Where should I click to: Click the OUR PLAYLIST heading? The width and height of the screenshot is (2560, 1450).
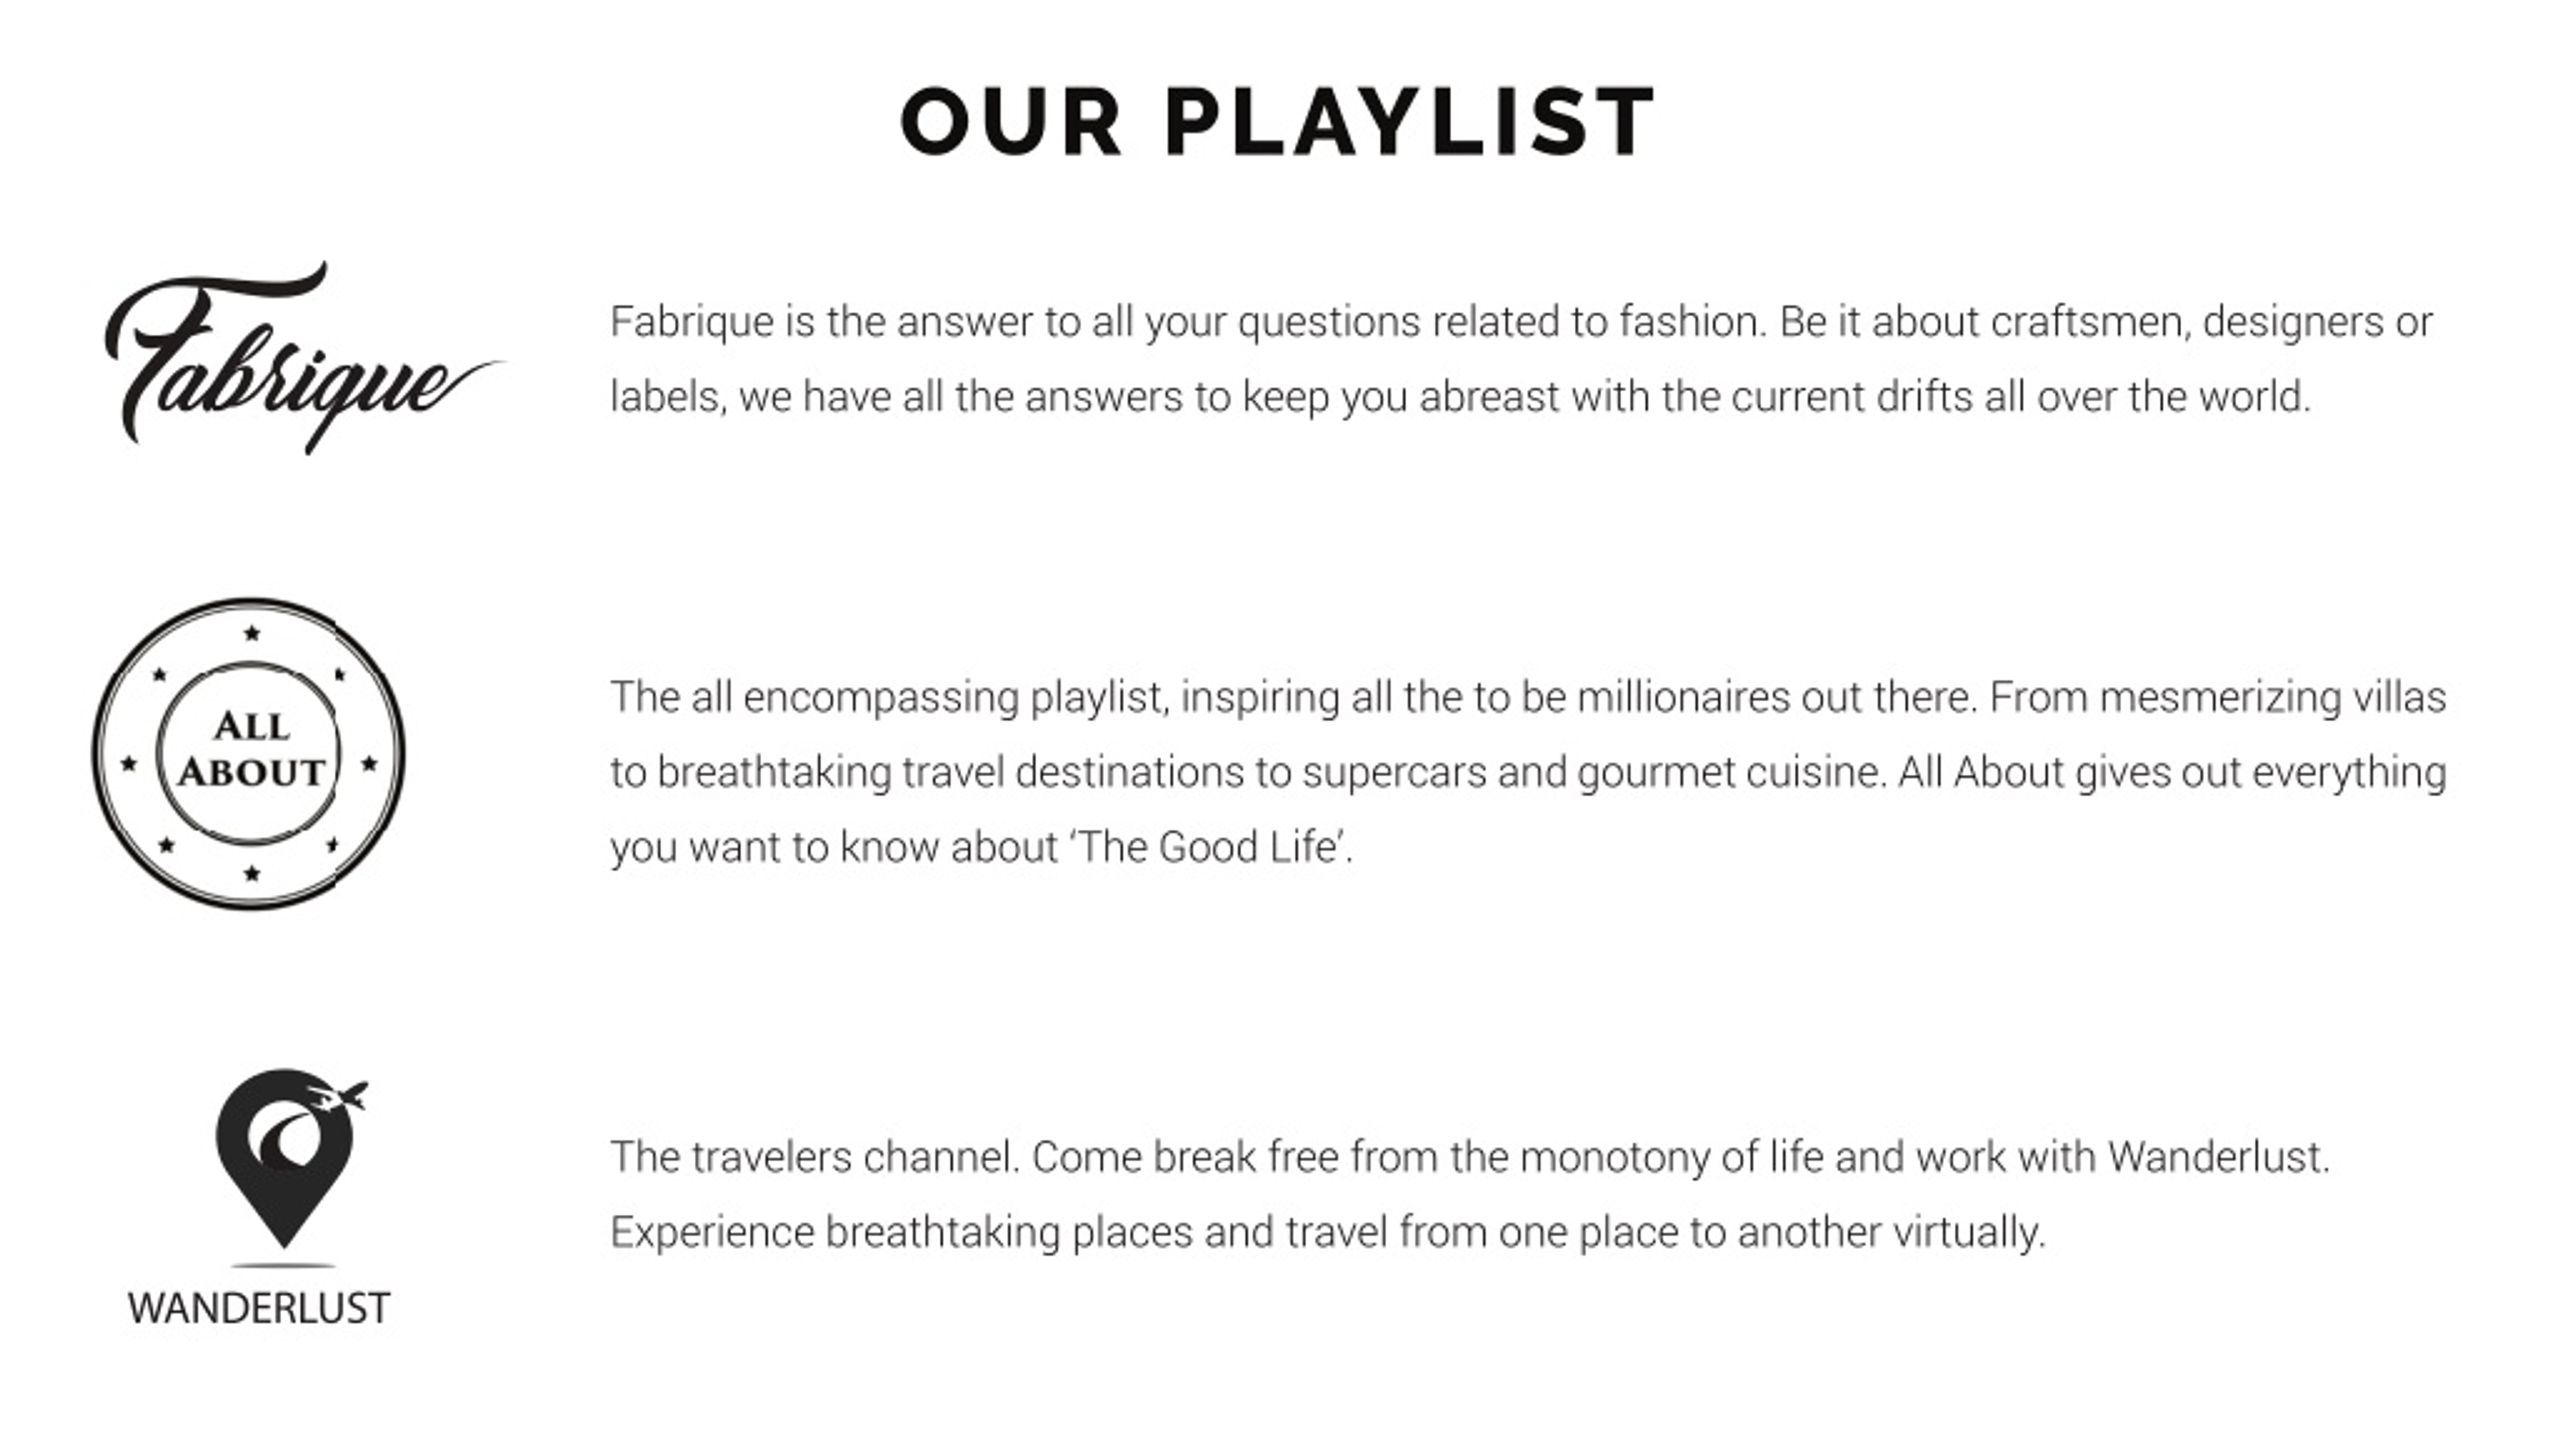pyautogui.click(x=1279, y=121)
